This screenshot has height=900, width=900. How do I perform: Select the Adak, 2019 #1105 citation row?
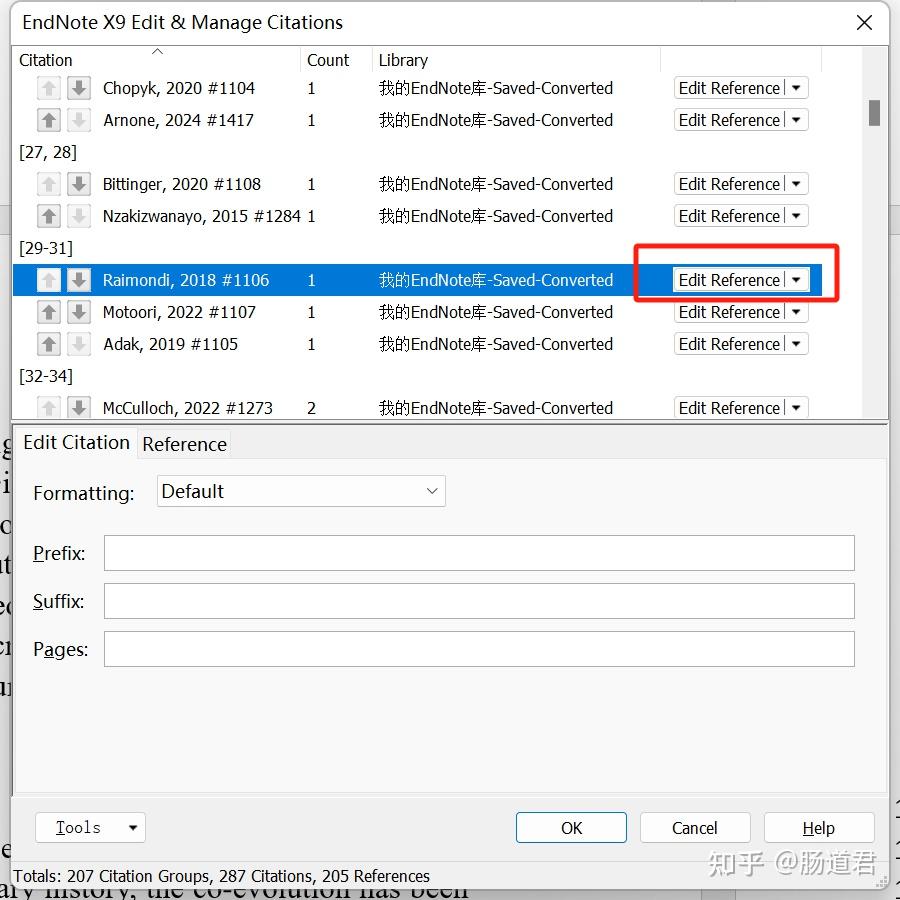coord(417,344)
